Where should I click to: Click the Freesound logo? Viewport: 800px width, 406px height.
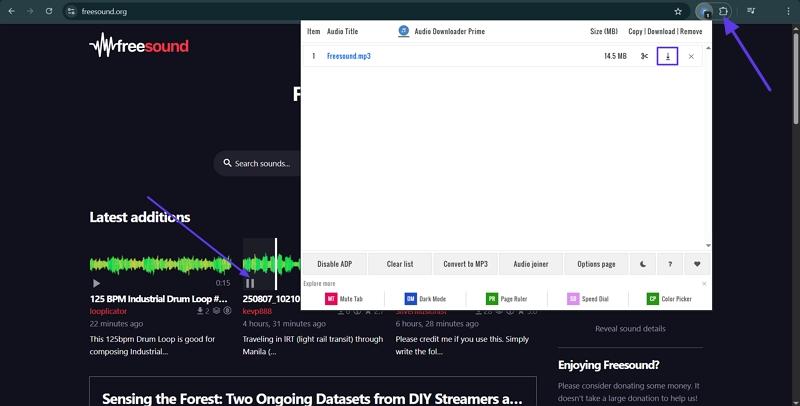click(x=139, y=45)
